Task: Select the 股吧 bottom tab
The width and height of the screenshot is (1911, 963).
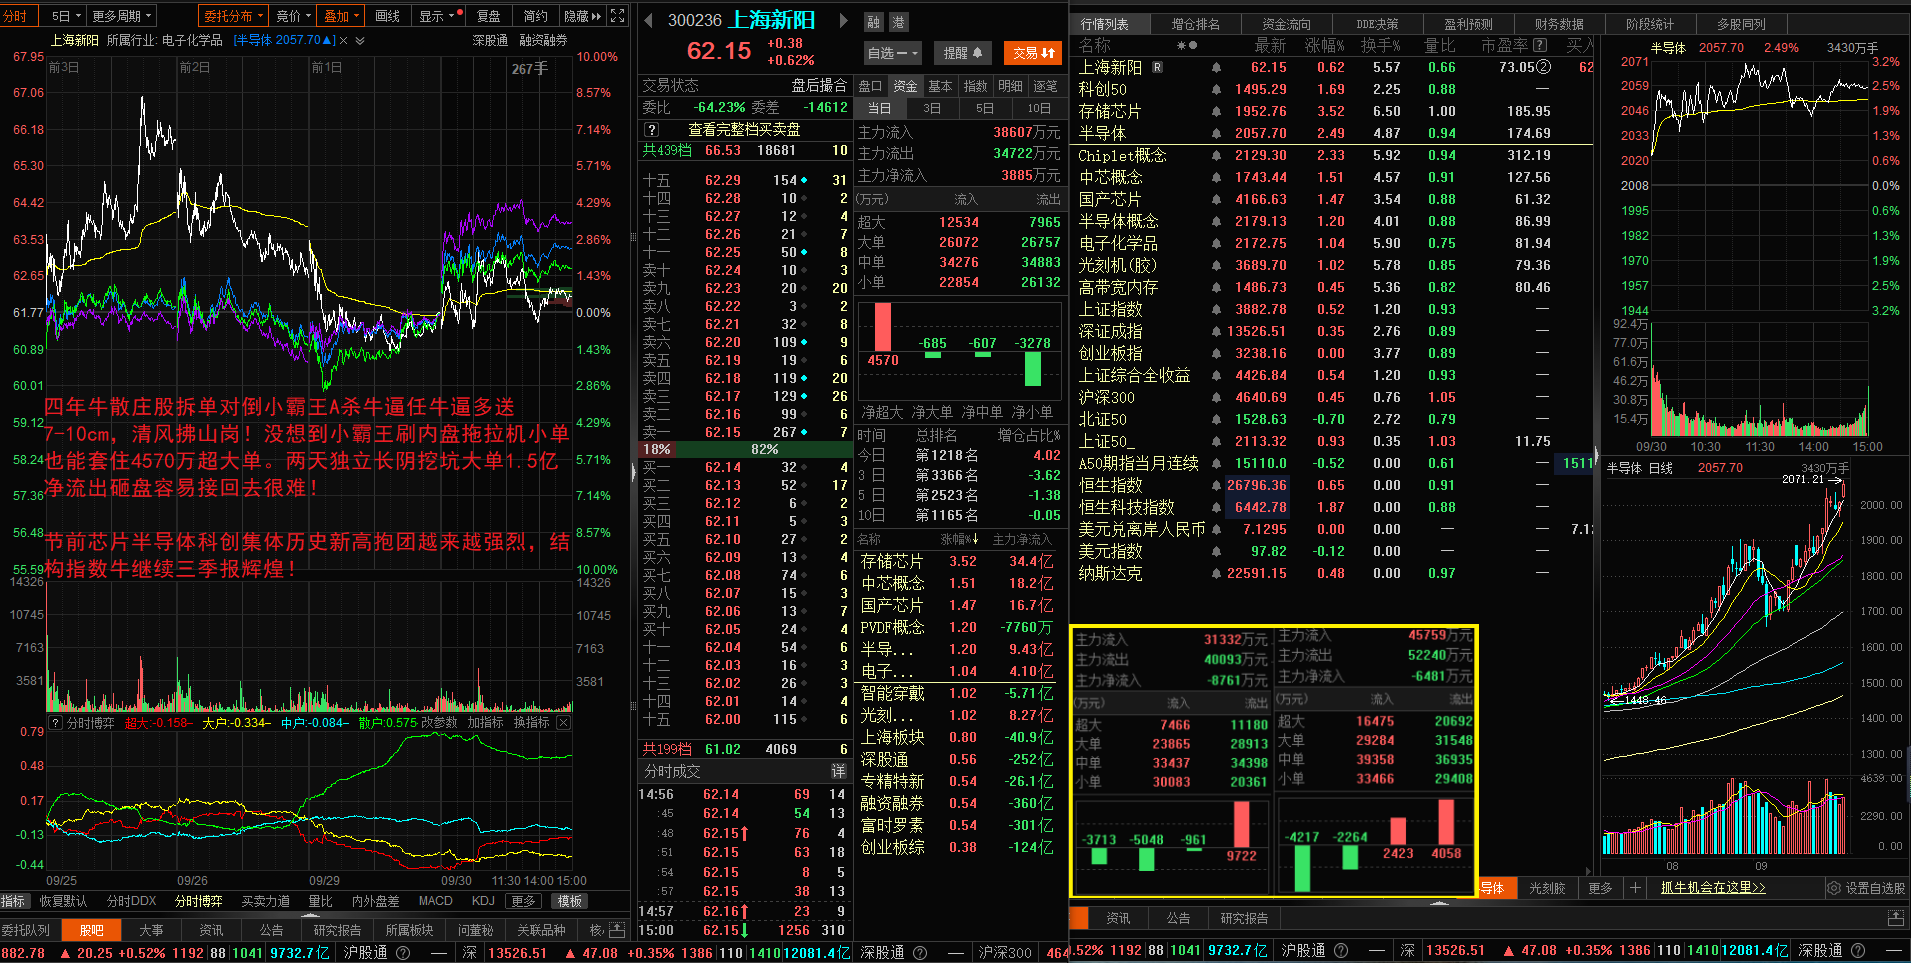Action: point(92,930)
